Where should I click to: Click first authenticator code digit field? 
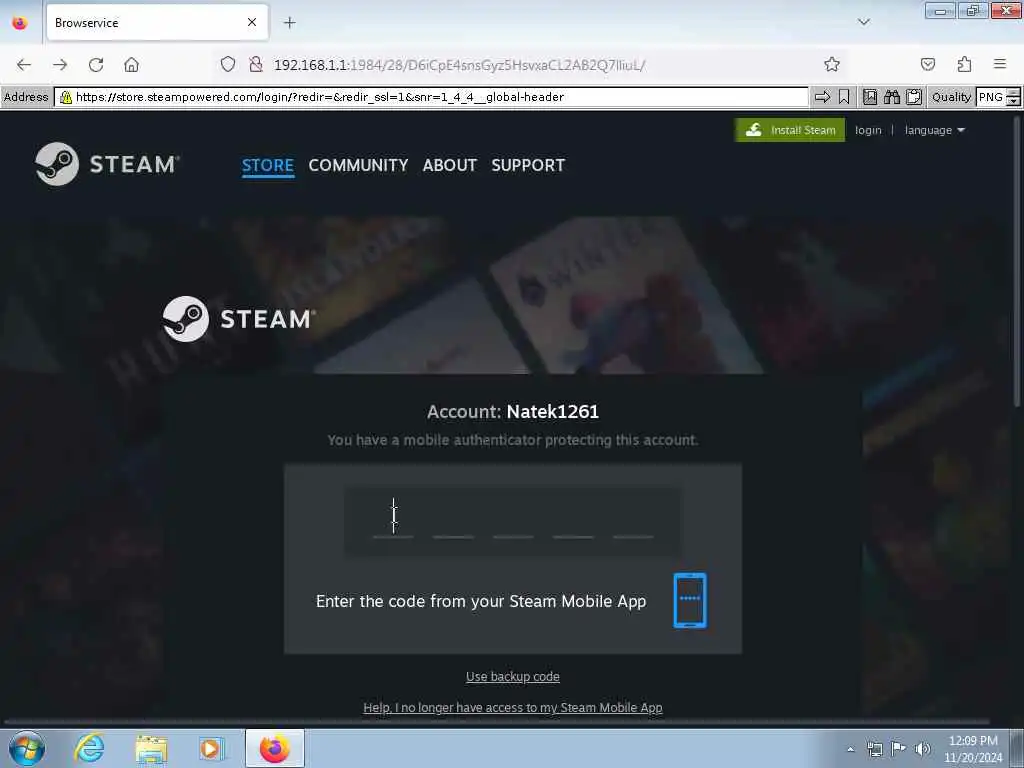pyautogui.click(x=392, y=520)
